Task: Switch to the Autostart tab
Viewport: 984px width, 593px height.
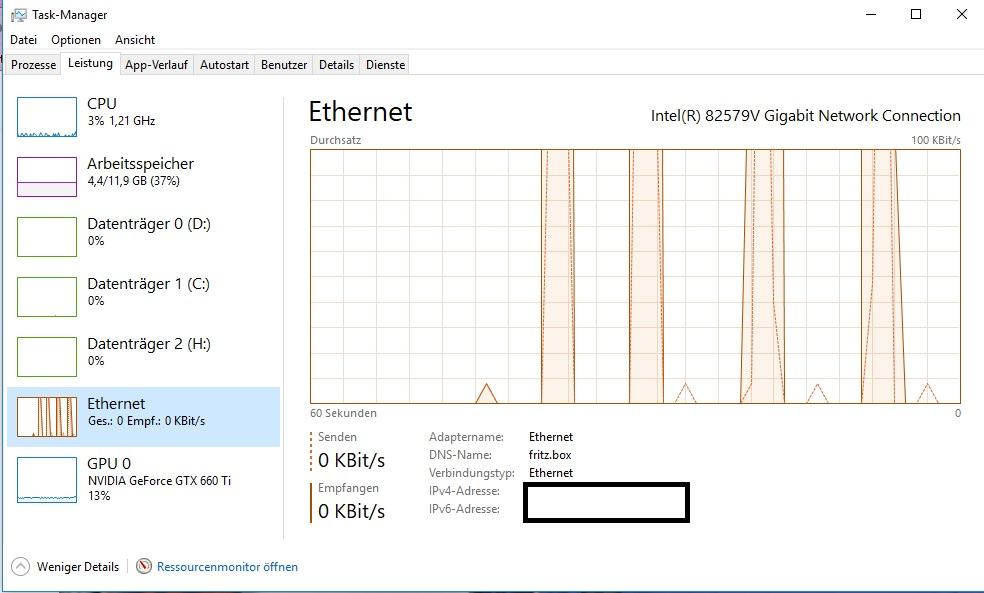Action: coord(224,65)
